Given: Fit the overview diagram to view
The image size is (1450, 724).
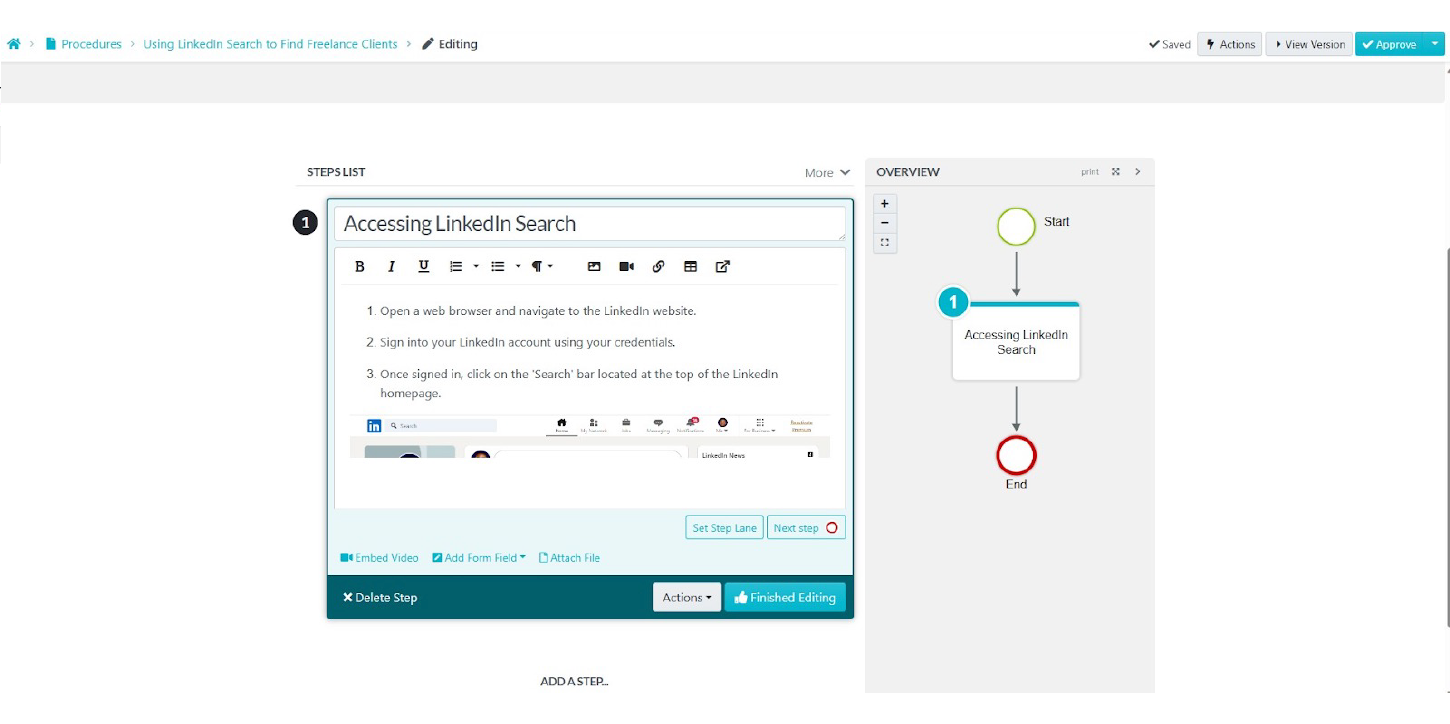Looking at the screenshot, I should (x=885, y=243).
